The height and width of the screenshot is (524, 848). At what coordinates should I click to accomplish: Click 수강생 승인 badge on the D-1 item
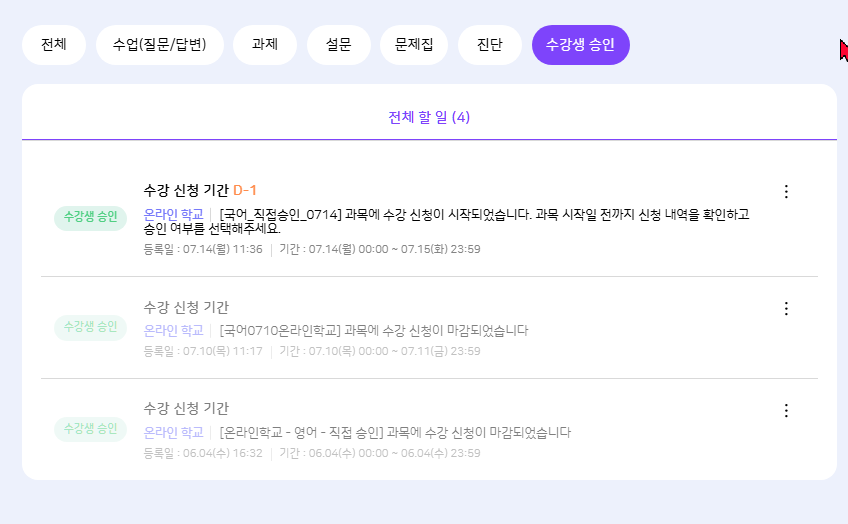90,216
